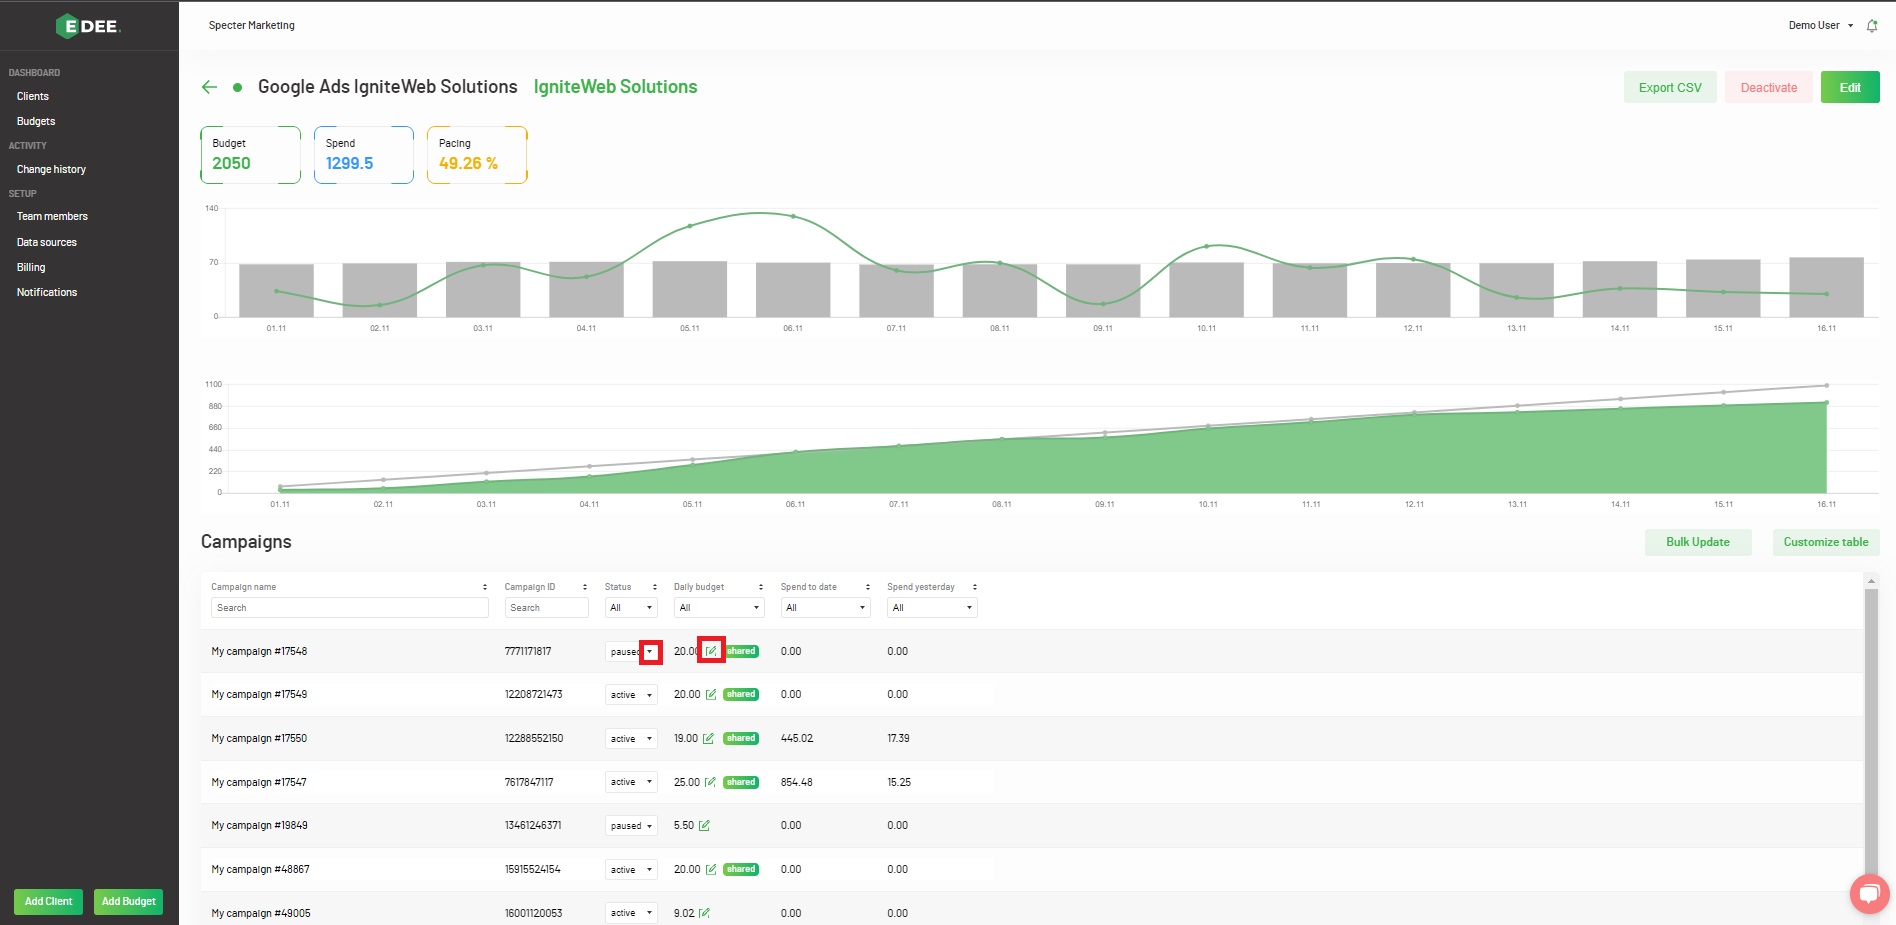Edit daily budget for My campaign #17547
The width and height of the screenshot is (1896, 925).
[x=710, y=782]
